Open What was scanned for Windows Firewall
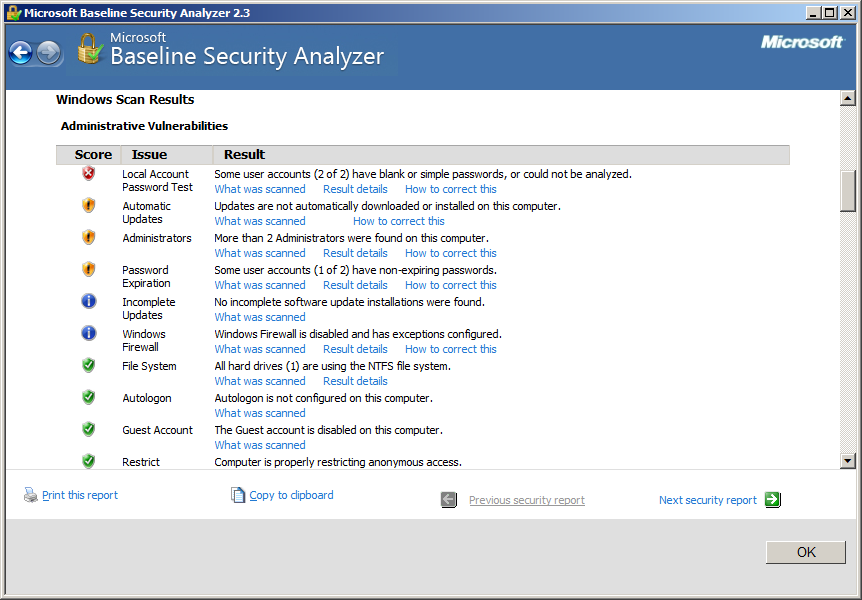The width and height of the screenshot is (862, 600). (260, 349)
